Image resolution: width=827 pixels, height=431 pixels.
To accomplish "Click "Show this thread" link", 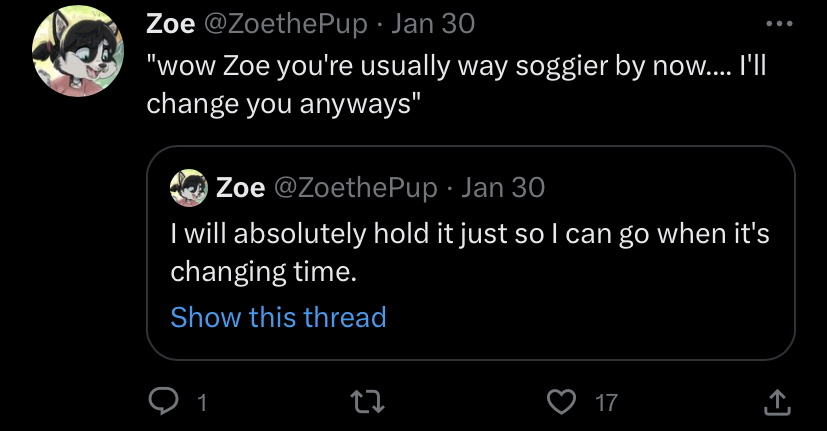I will click(278, 318).
